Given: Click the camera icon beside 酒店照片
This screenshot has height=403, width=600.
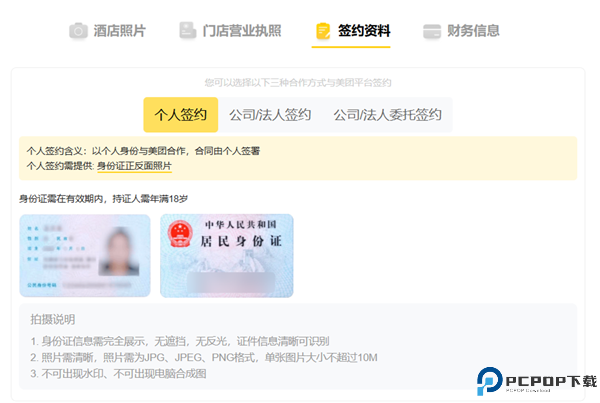Looking at the screenshot, I should point(78,31).
